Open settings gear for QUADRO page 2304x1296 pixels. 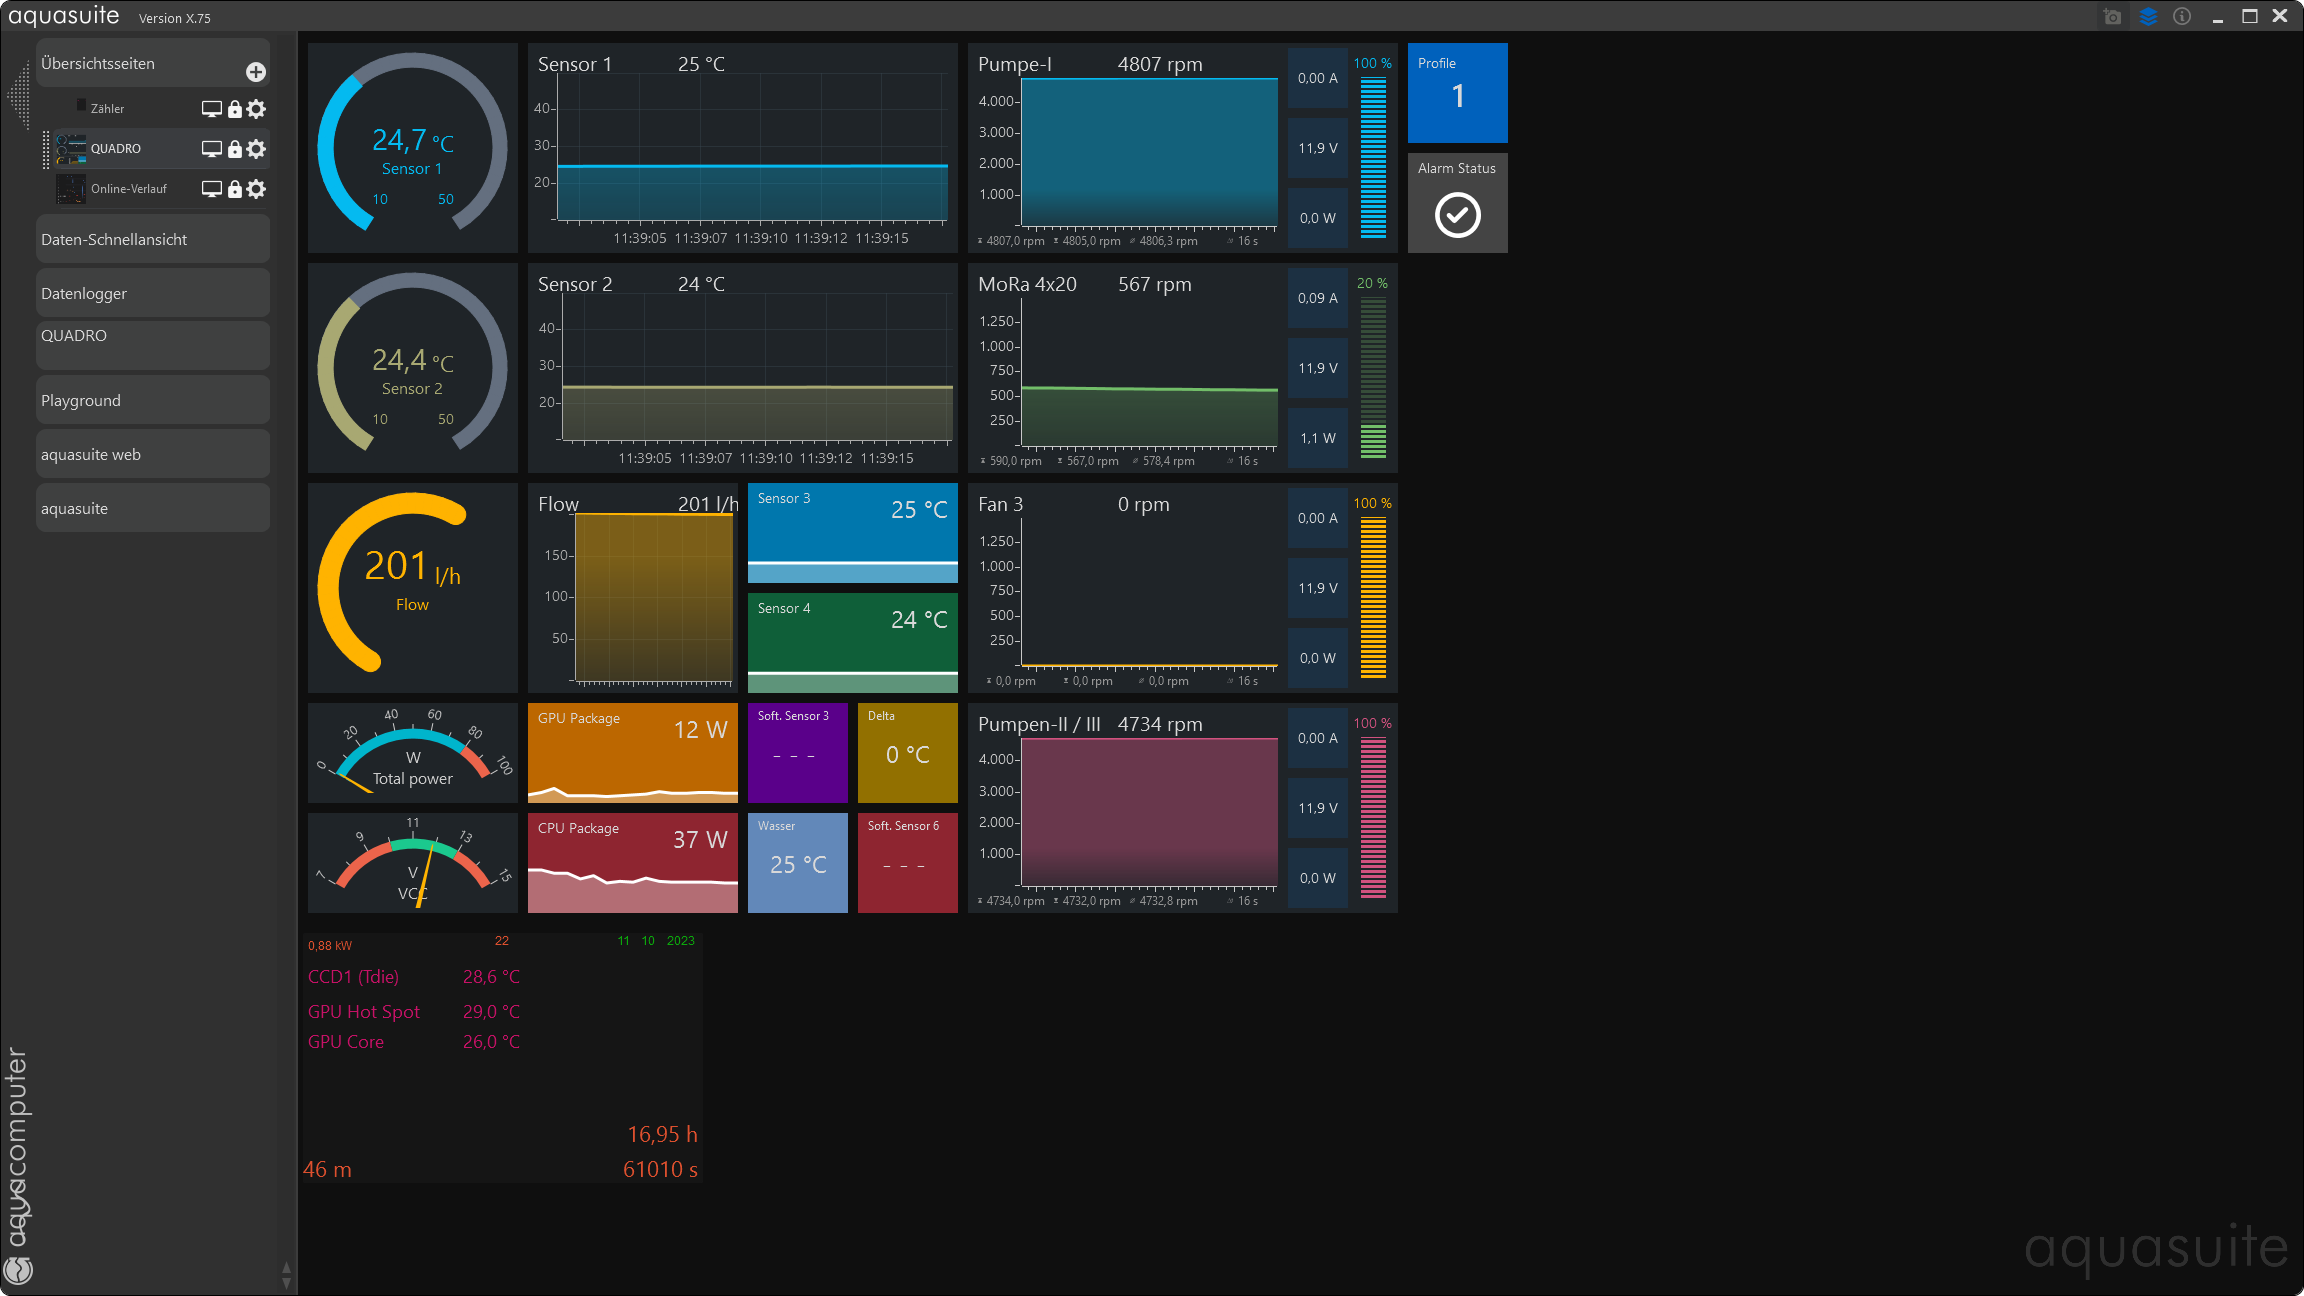pos(257,149)
